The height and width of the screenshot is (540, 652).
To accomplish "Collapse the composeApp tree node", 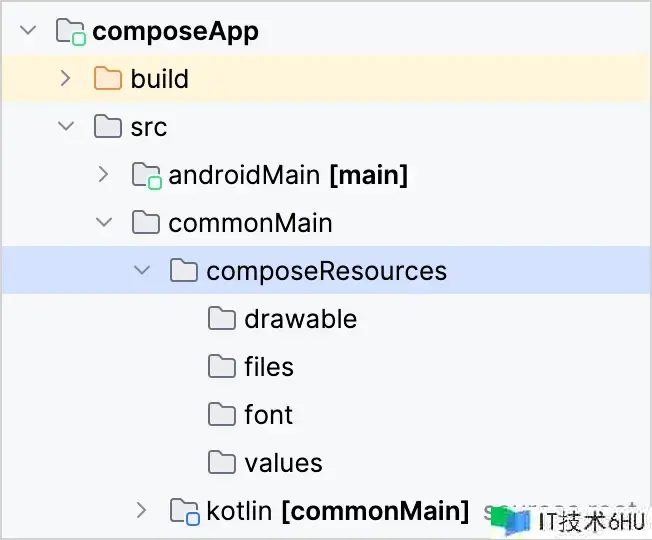I will (28, 31).
